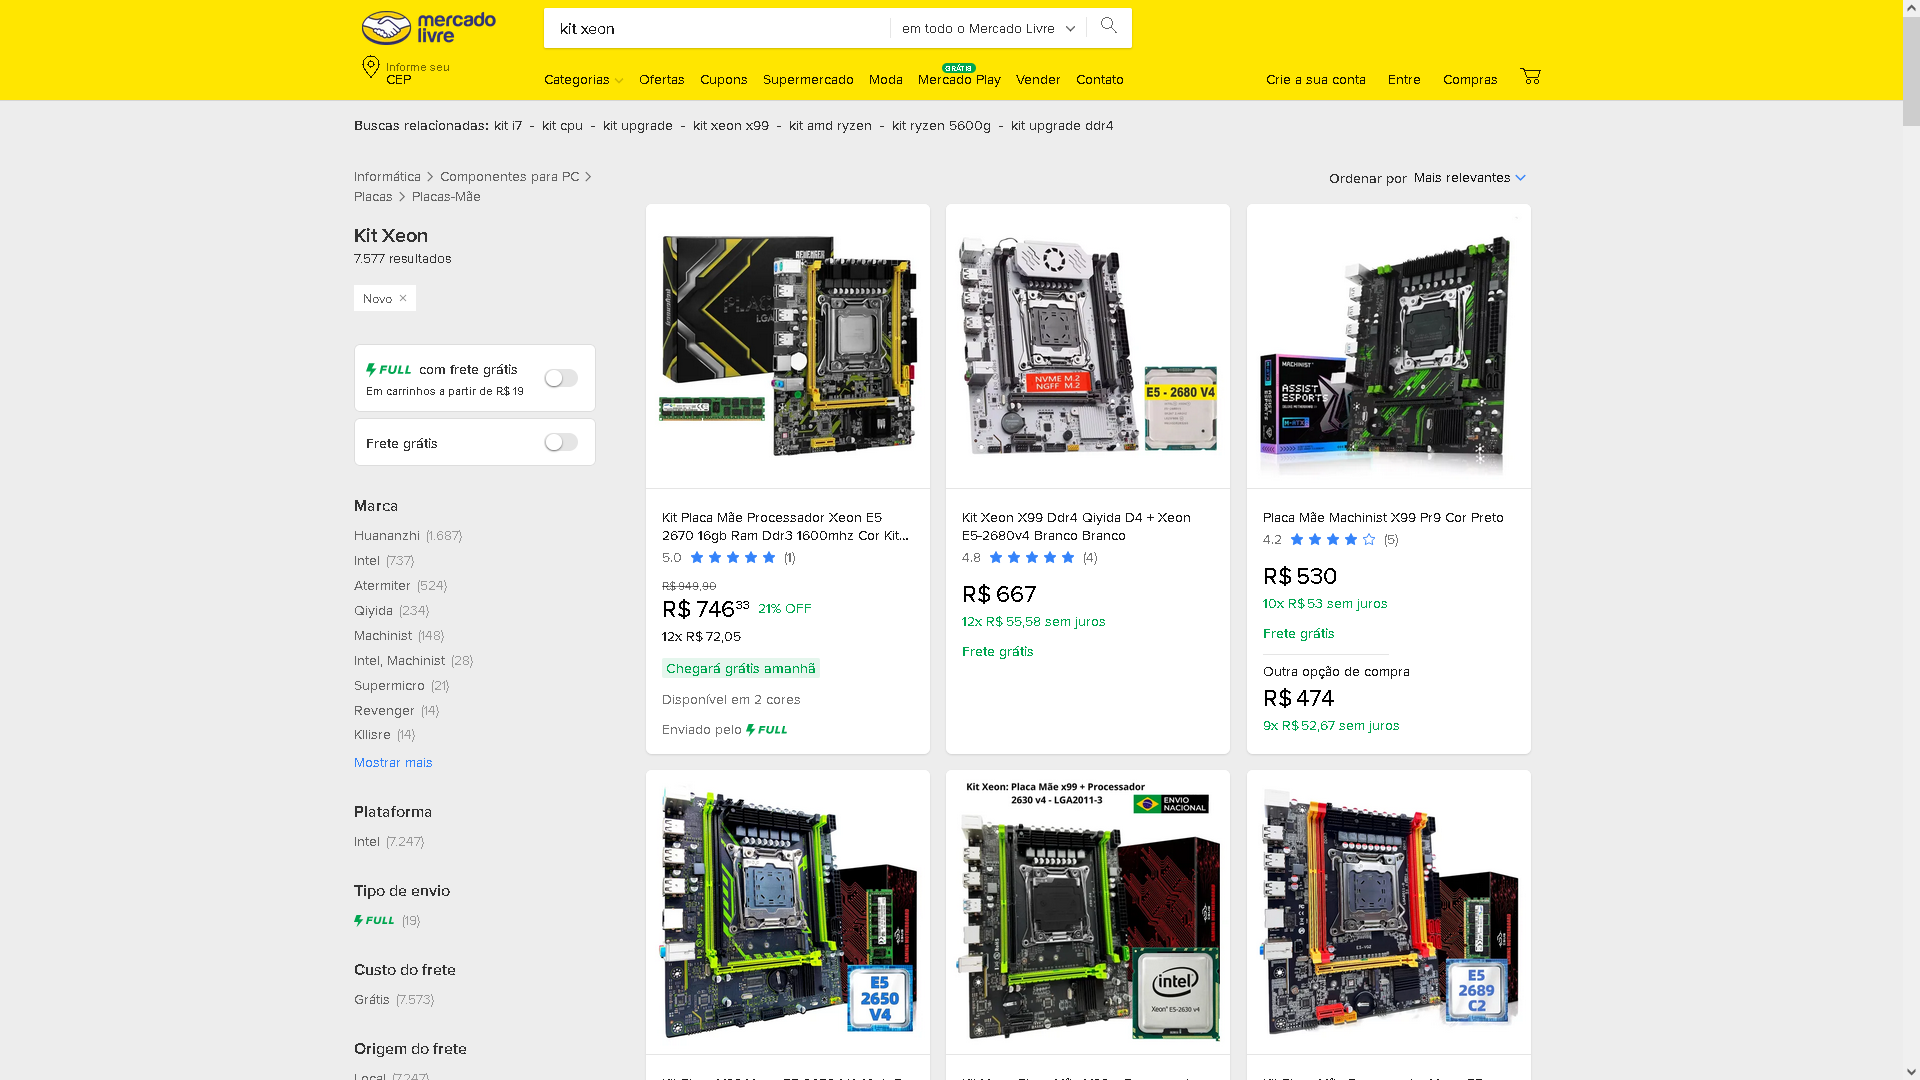The height and width of the screenshot is (1080, 1920).
Task: Click star rating of Xeon E5 2670 kit
Action: point(732,558)
